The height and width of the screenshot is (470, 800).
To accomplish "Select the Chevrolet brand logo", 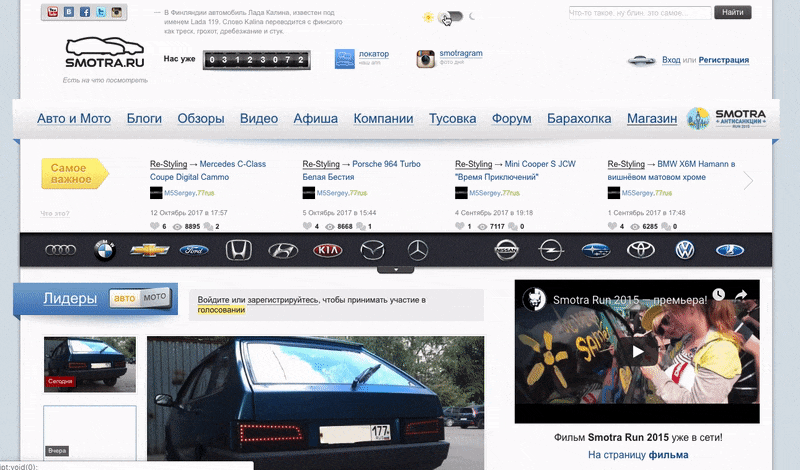I will 149,250.
